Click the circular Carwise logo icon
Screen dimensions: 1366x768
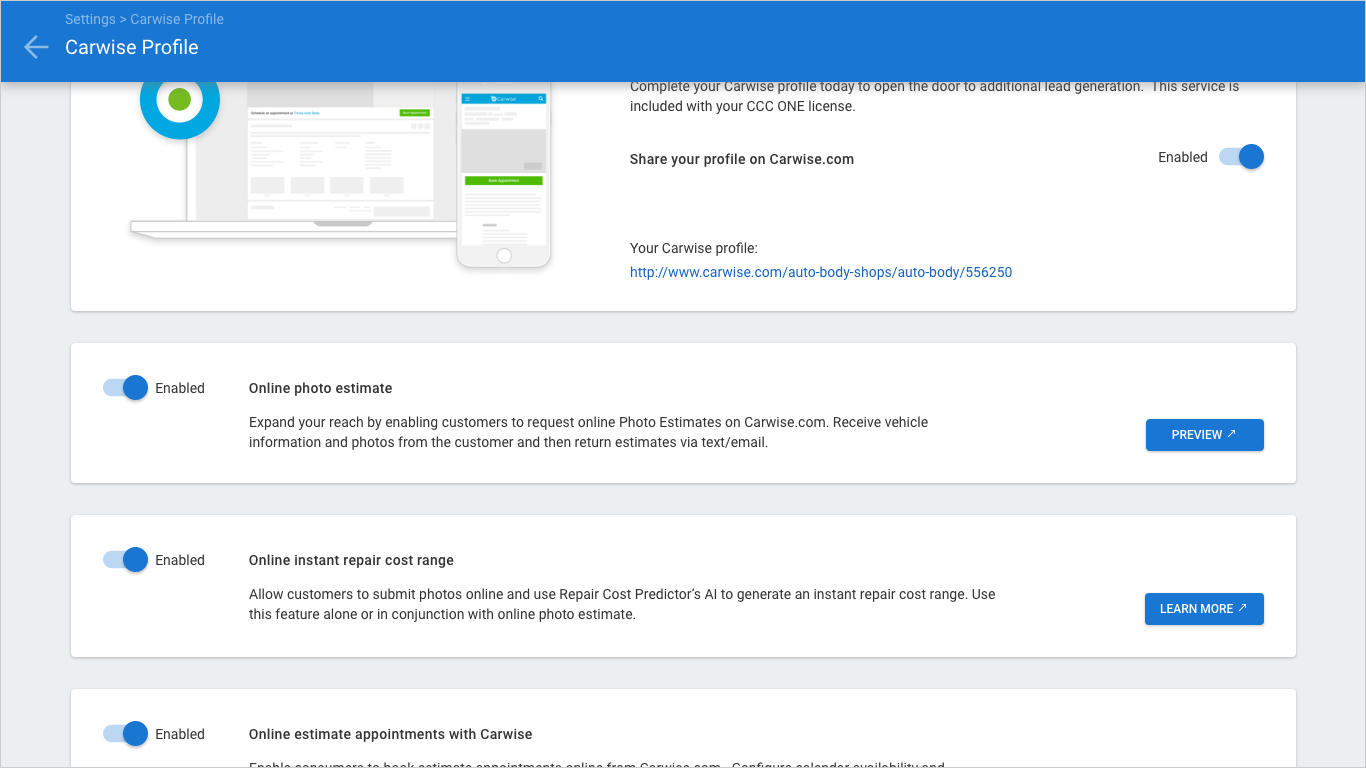coord(180,100)
